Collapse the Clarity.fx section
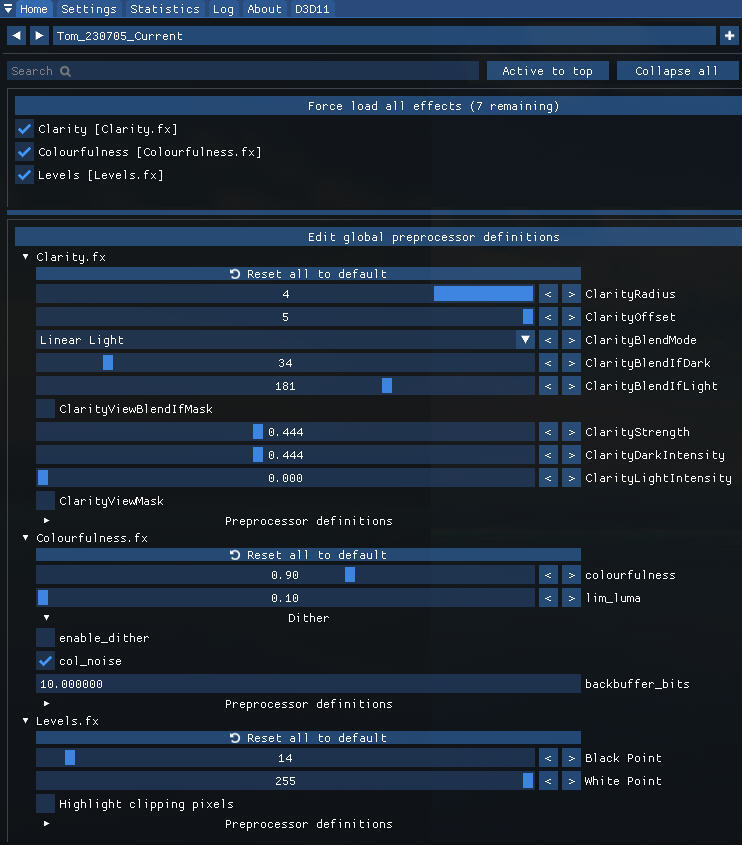The height and width of the screenshot is (845, 742). (x=26, y=257)
